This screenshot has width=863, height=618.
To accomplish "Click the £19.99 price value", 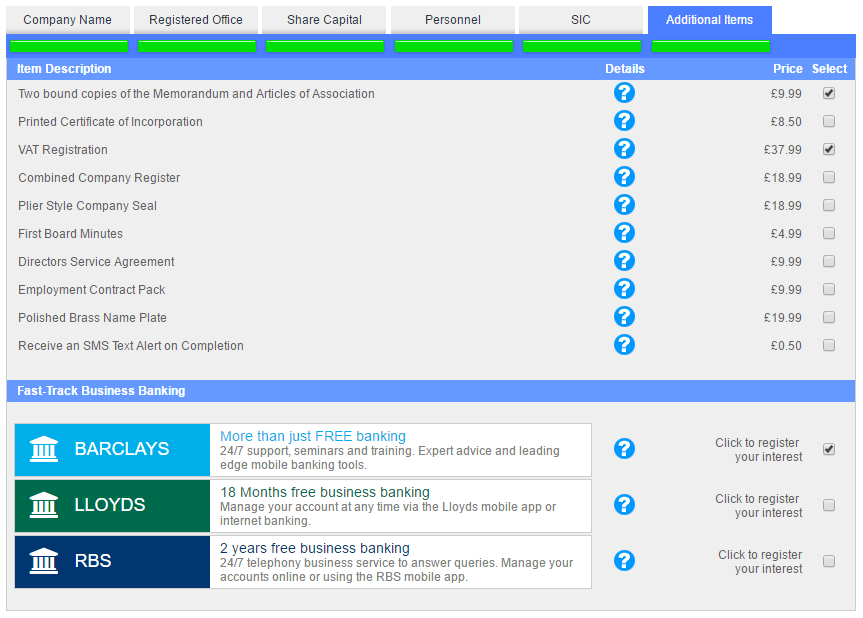I will [782, 318].
